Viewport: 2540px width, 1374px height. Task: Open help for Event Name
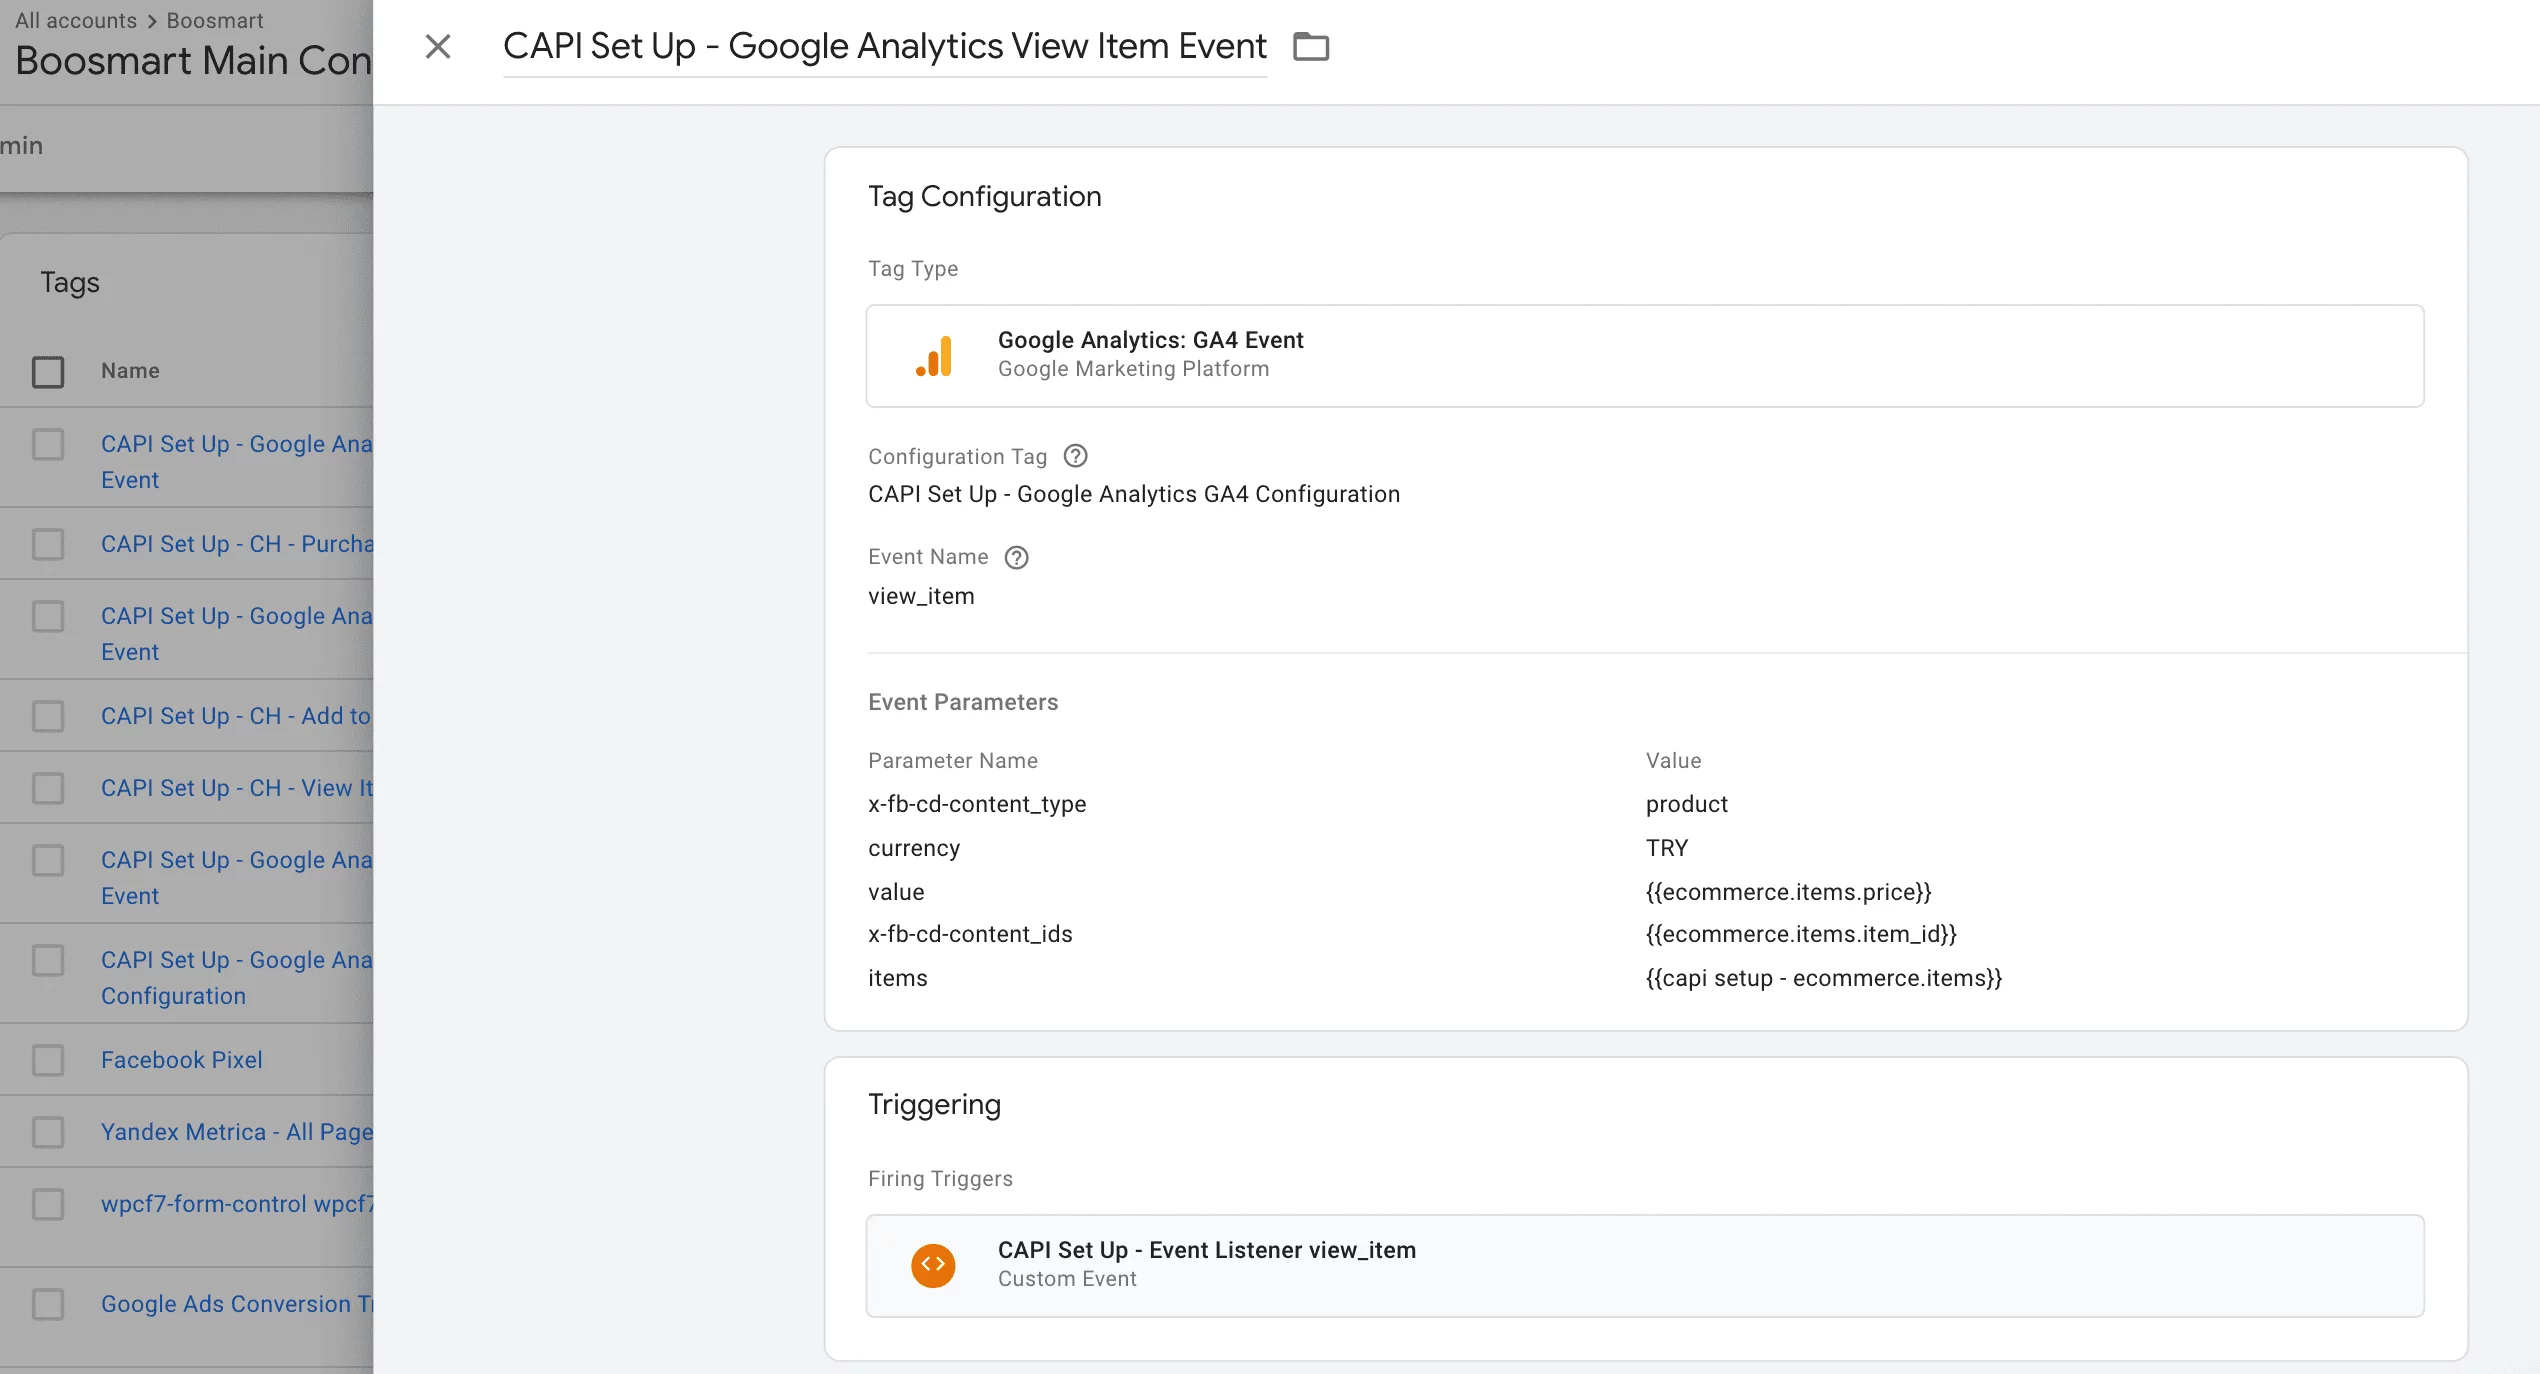coord(1016,557)
